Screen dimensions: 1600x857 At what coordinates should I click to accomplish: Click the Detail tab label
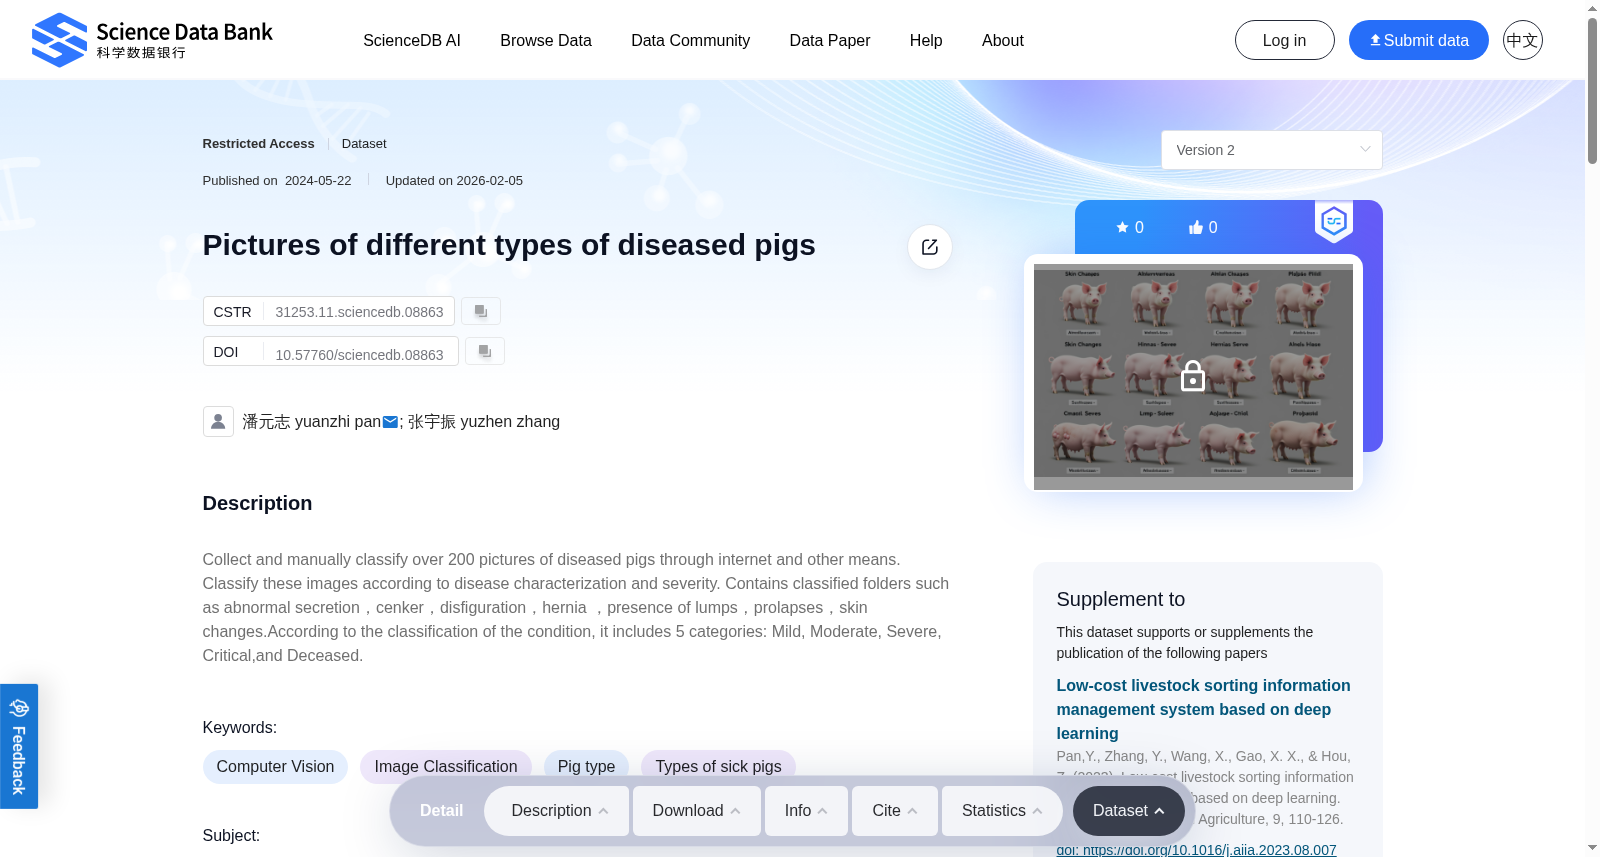click(x=441, y=811)
